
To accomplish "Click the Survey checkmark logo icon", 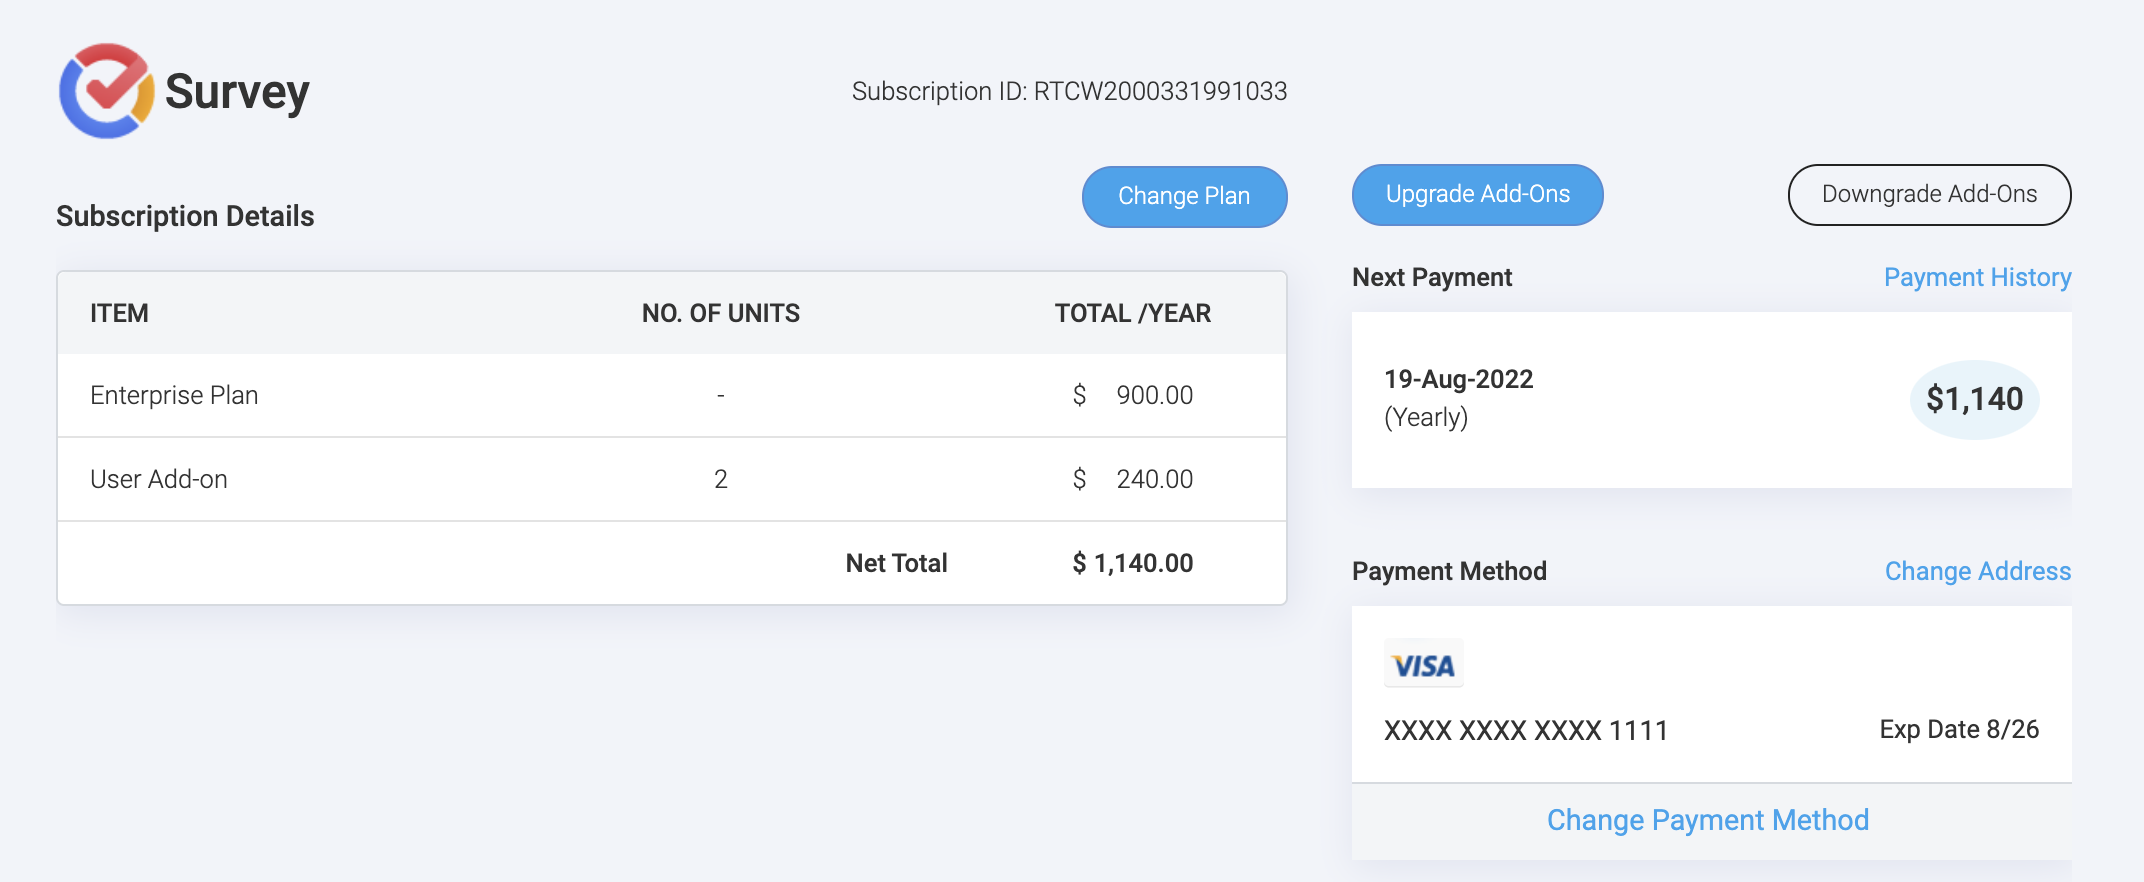I will [107, 91].
